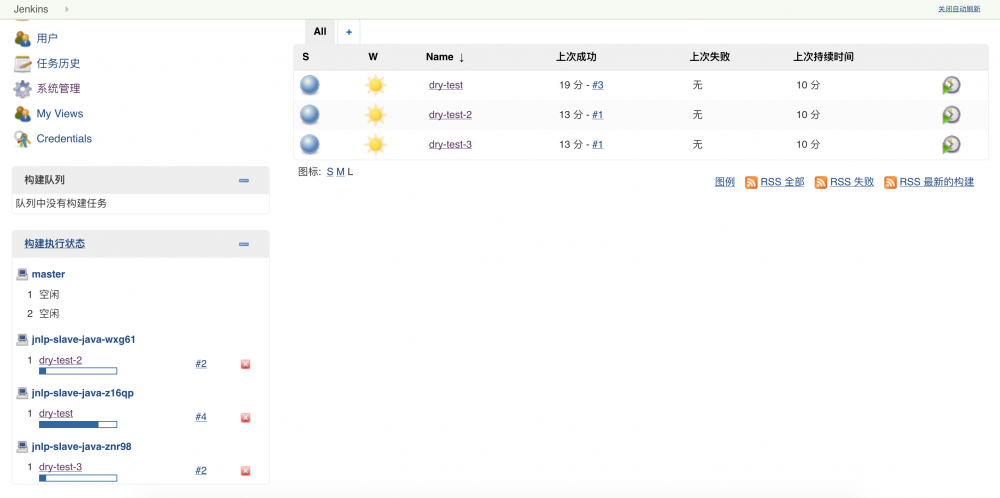This screenshot has width=1000, height=498.
Task: Click the Credentials keys icon
Action: (22, 138)
